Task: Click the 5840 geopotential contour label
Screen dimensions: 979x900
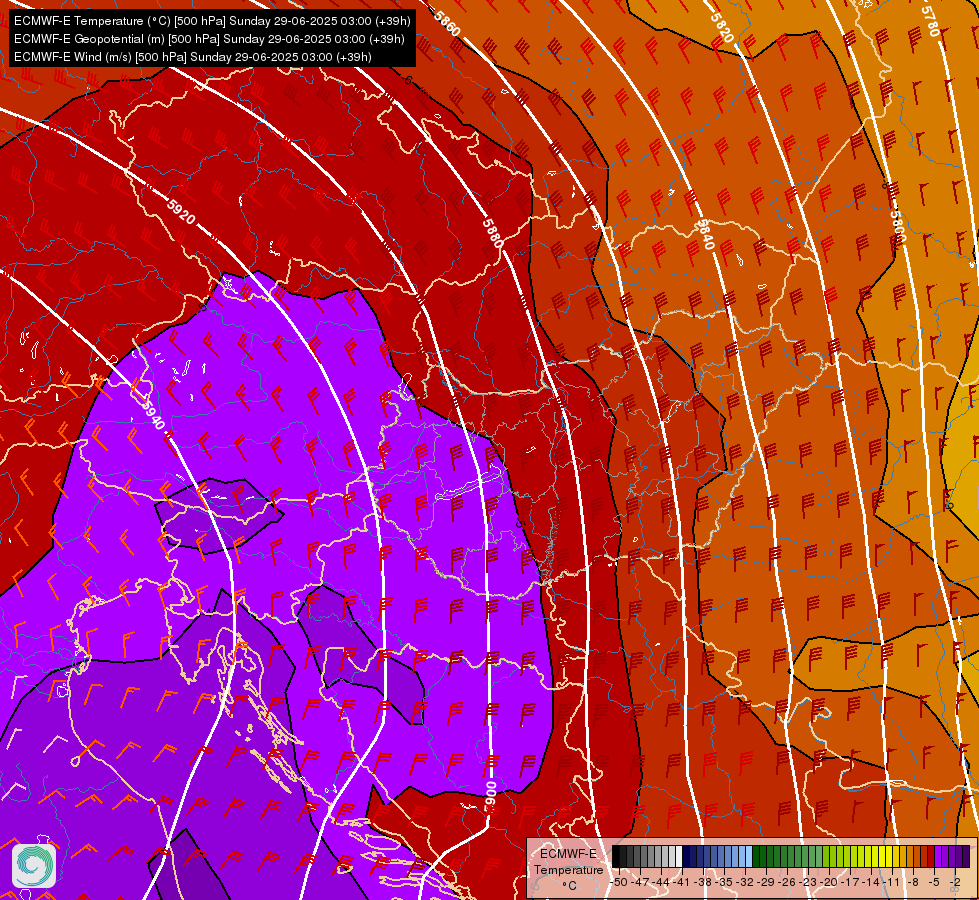Action: [704, 235]
